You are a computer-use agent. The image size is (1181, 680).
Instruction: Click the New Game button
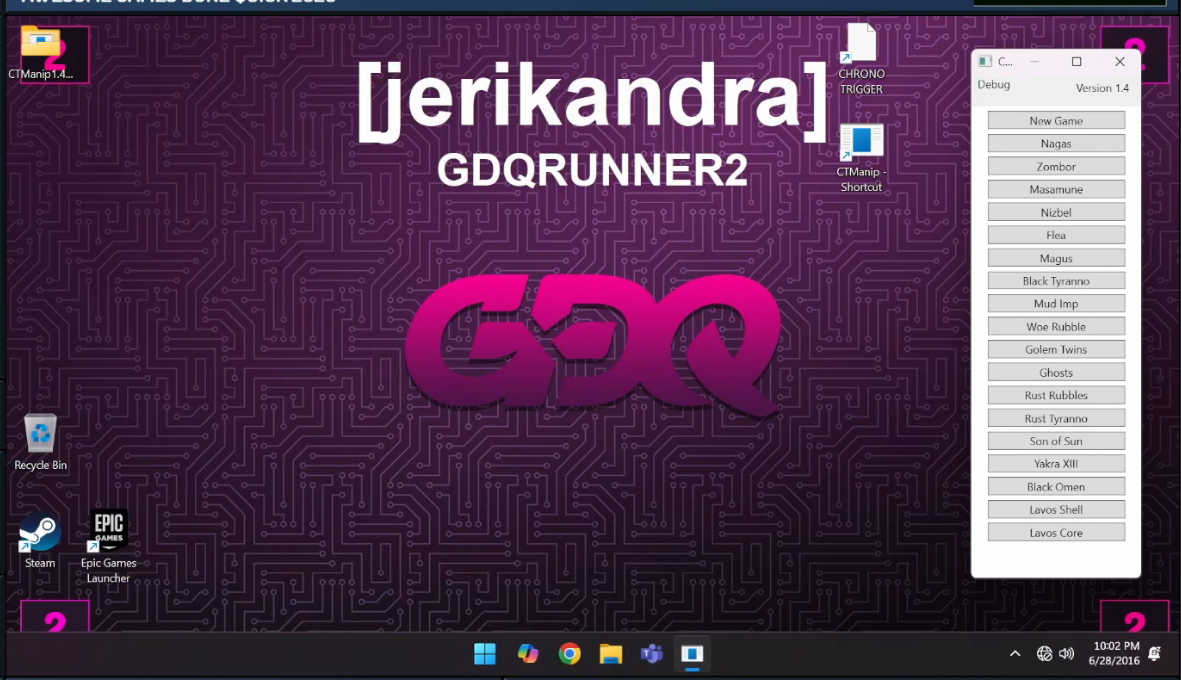coord(1056,120)
